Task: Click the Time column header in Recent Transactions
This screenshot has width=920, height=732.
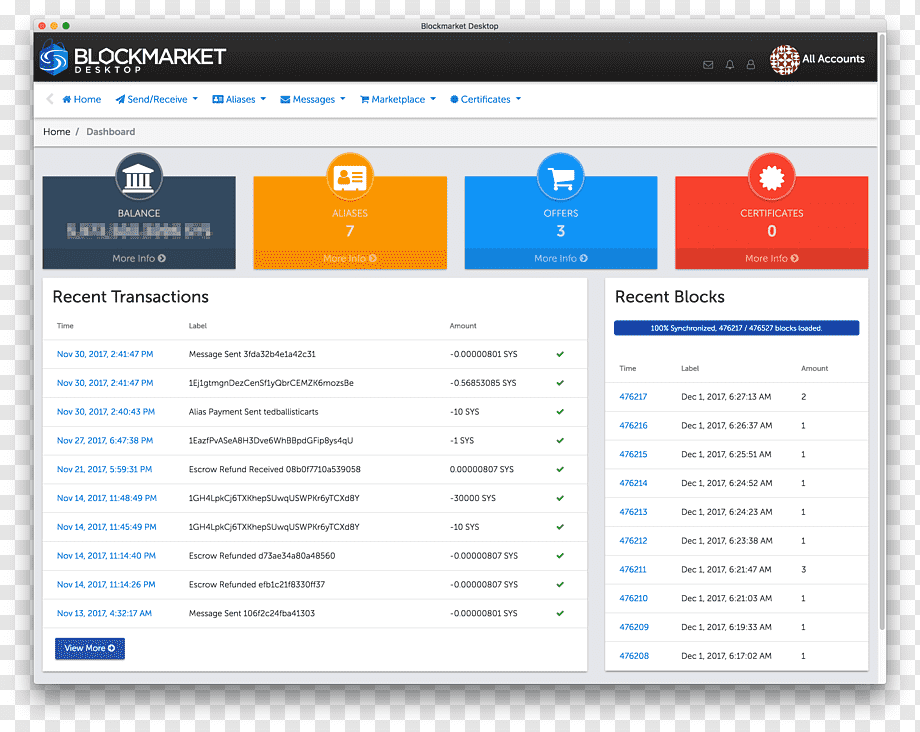Action: coord(65,326)
